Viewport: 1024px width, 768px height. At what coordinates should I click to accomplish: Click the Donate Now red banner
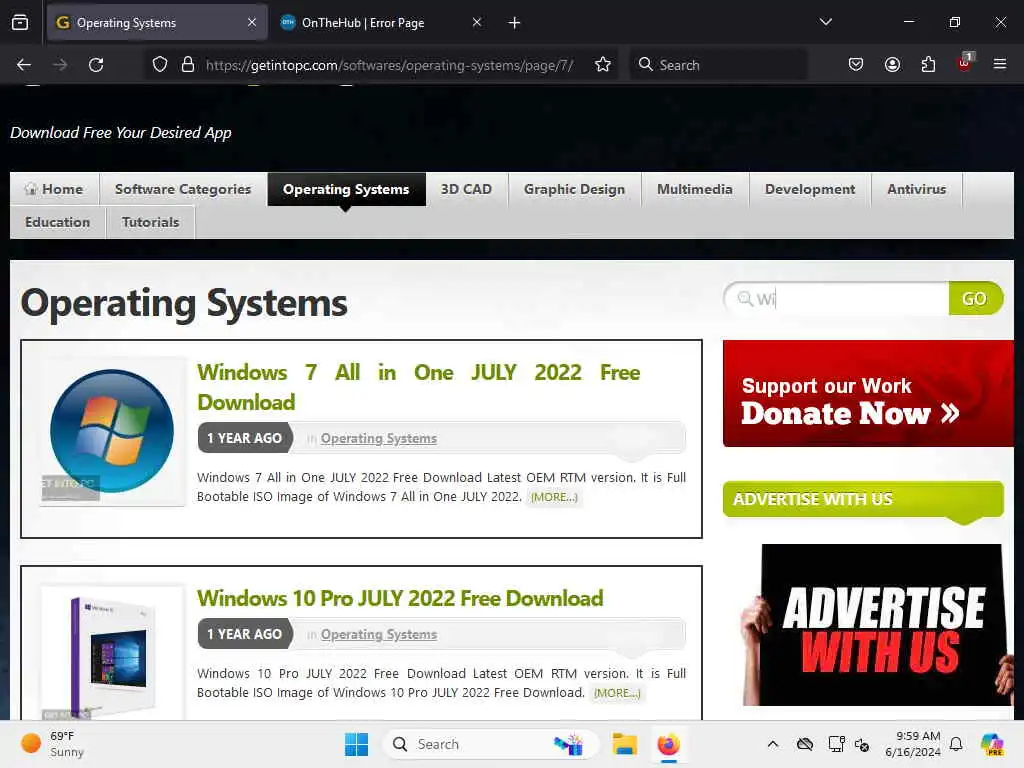coord(868,394)
